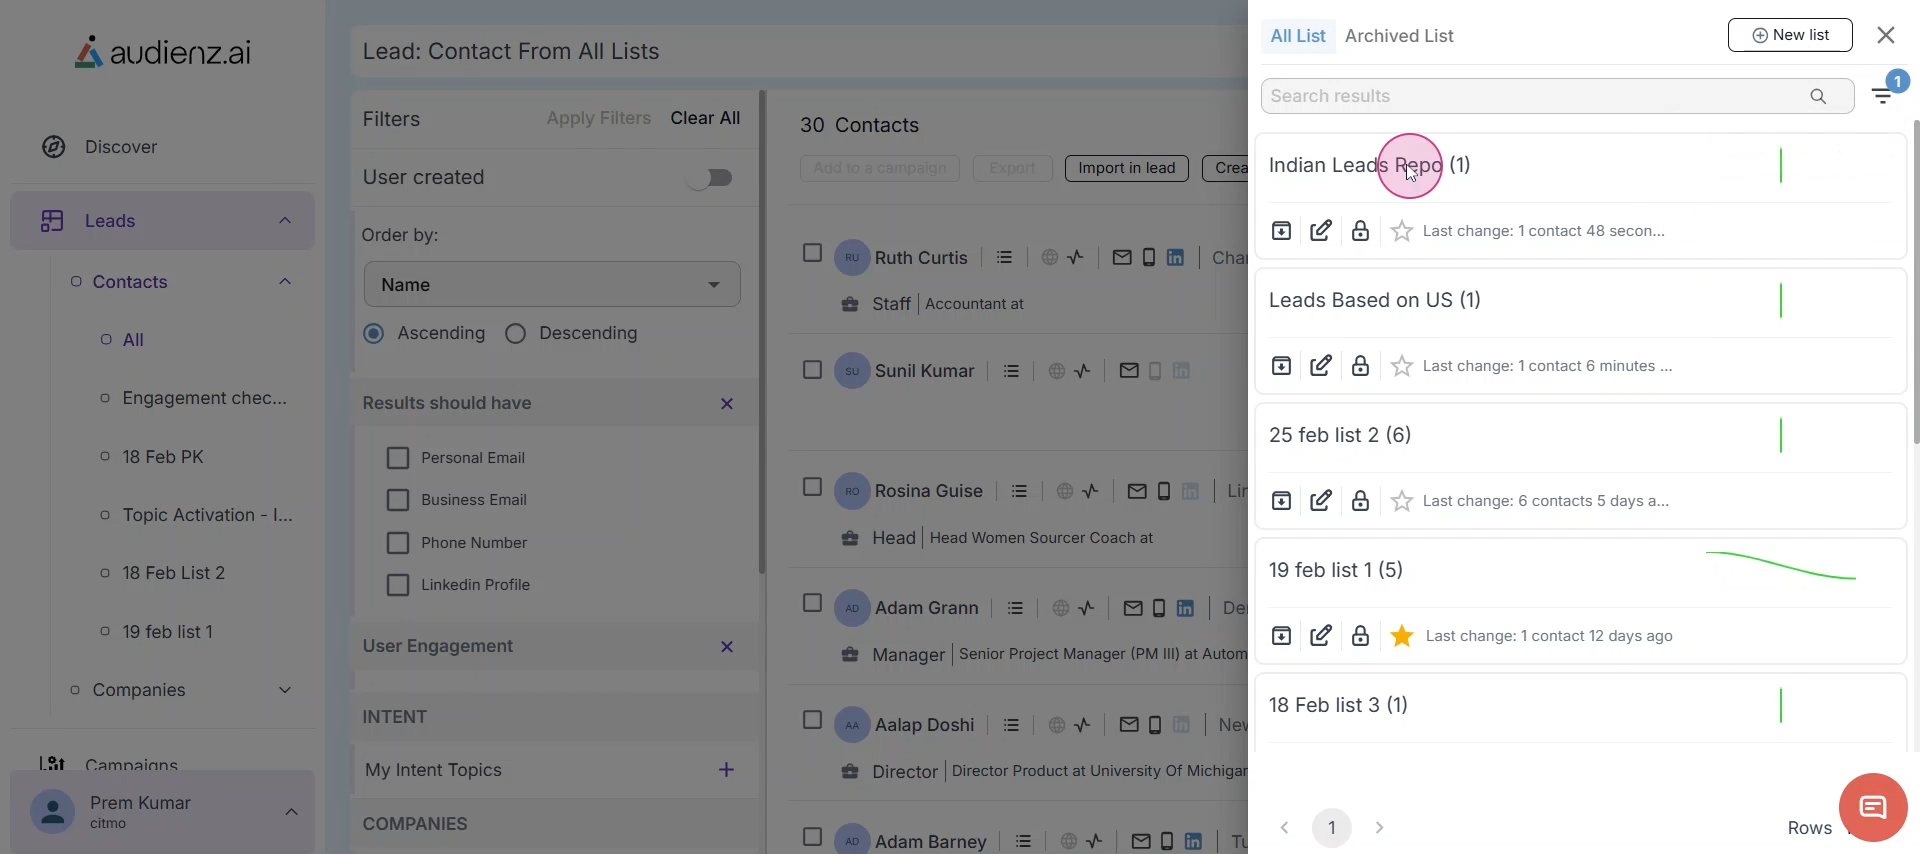Image resolution: width=1920 pixels, height=854 pixels.
Task: Open Engagement chec... list in sidebar
Action: click(x=204, y=398)
